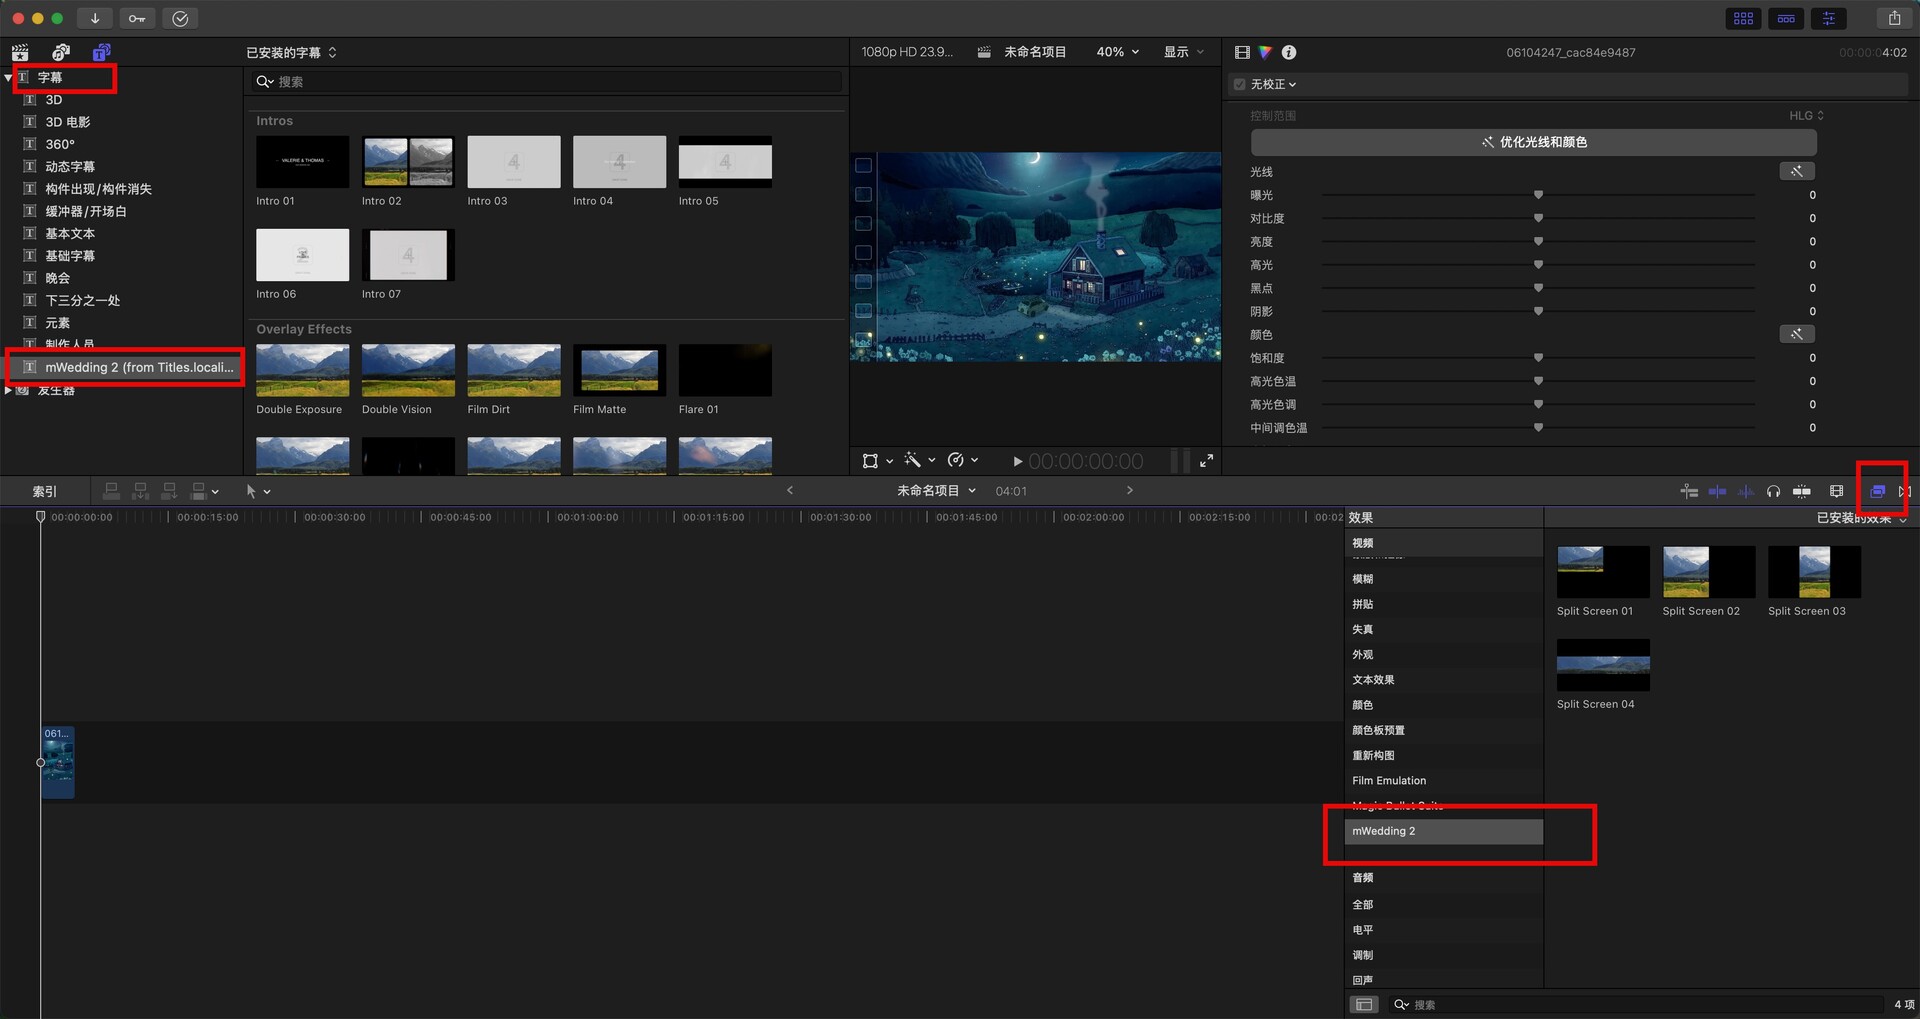Open the 无校正 correction dropdown
The image size is (1920, 1019).
(1274, 84)
